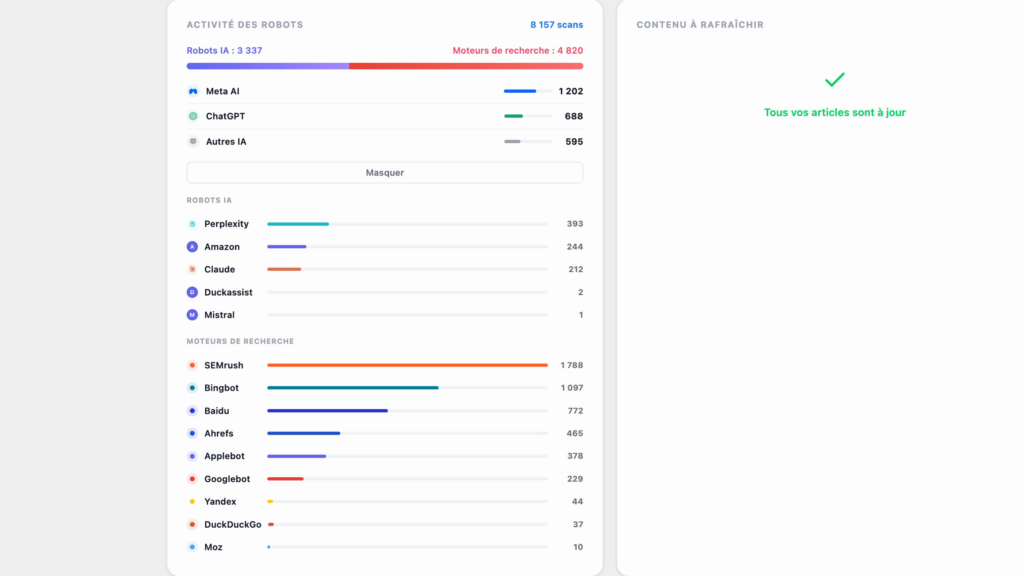
Task: Click the Claude row name
Action: pyautogui.click(x=219, y=269)
